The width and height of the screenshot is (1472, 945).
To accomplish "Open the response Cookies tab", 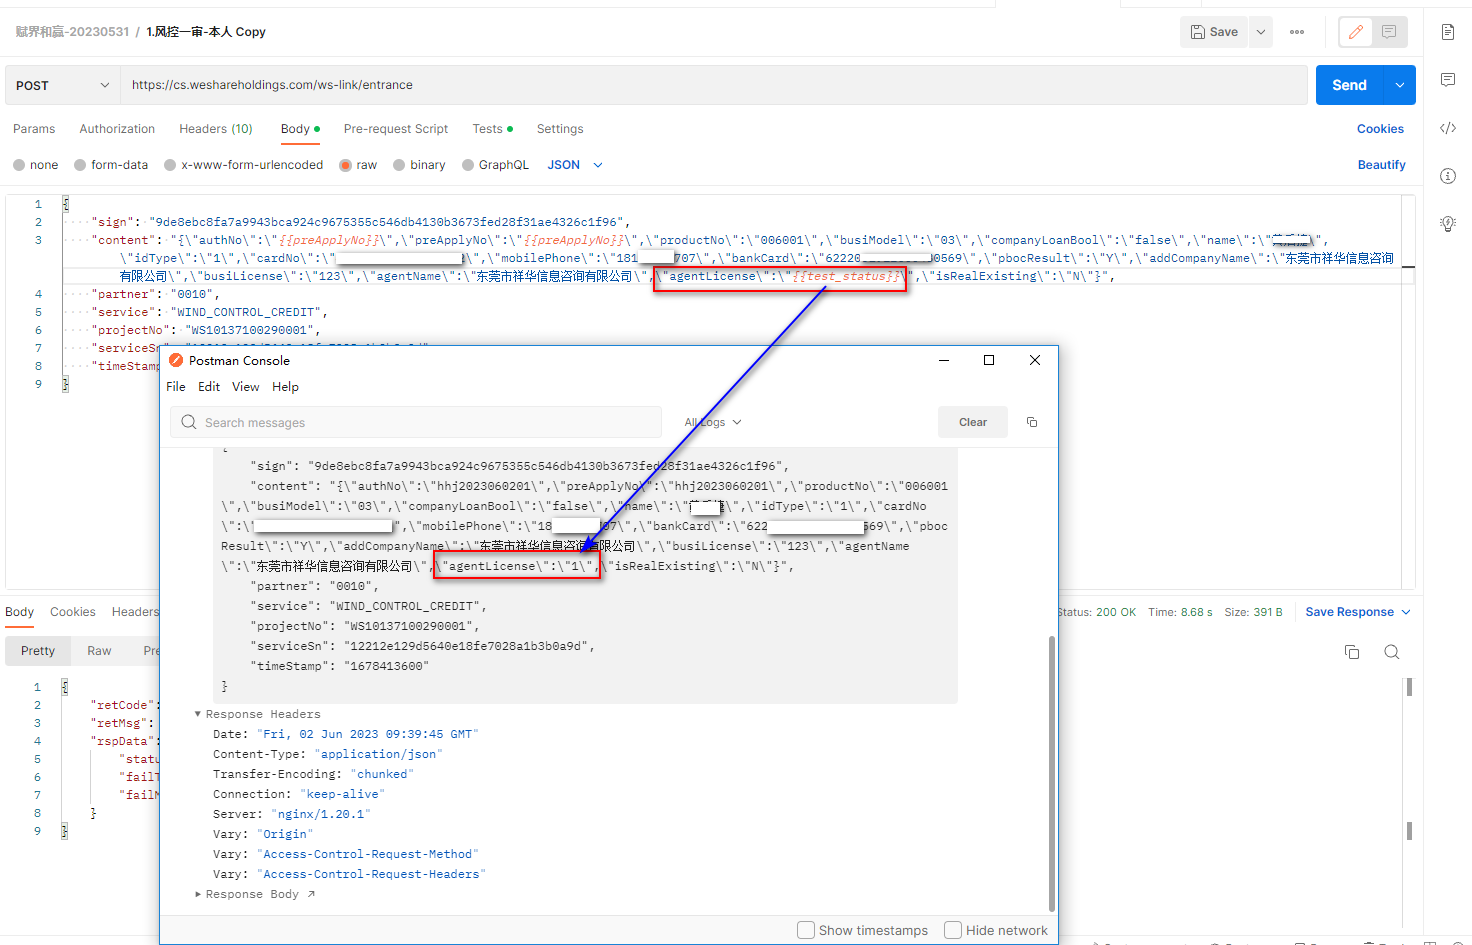I will [x=73, y=612].
